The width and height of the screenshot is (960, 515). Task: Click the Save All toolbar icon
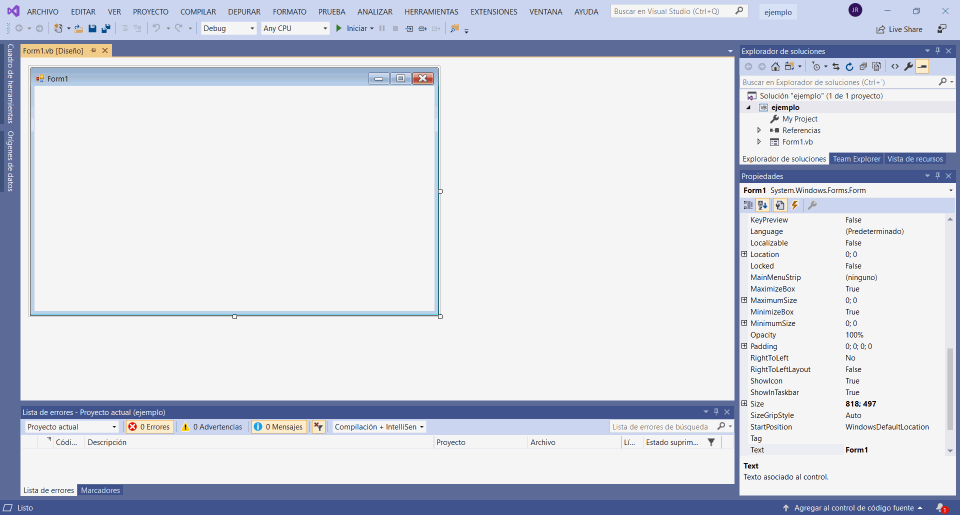[x=105, y=28]
